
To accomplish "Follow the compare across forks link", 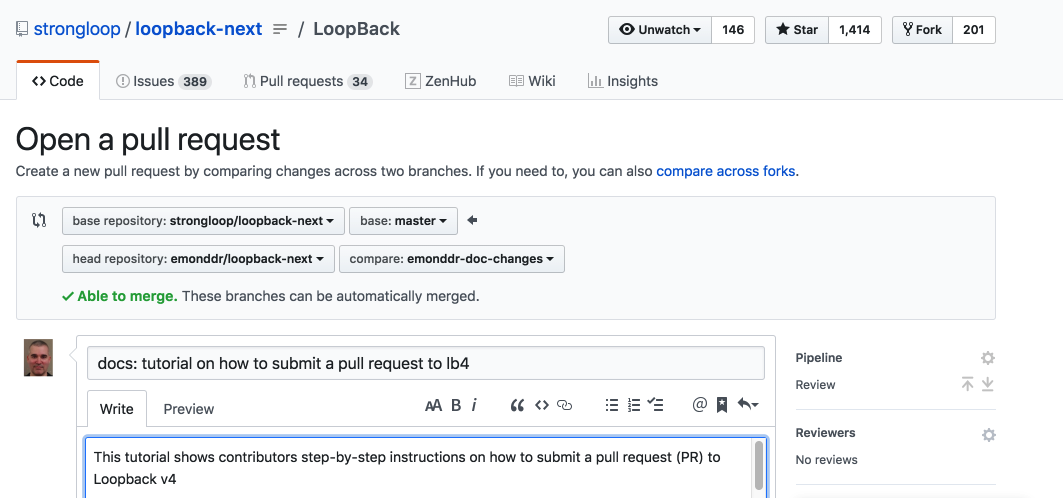I will pyautogui.click(x=726, y=171).
